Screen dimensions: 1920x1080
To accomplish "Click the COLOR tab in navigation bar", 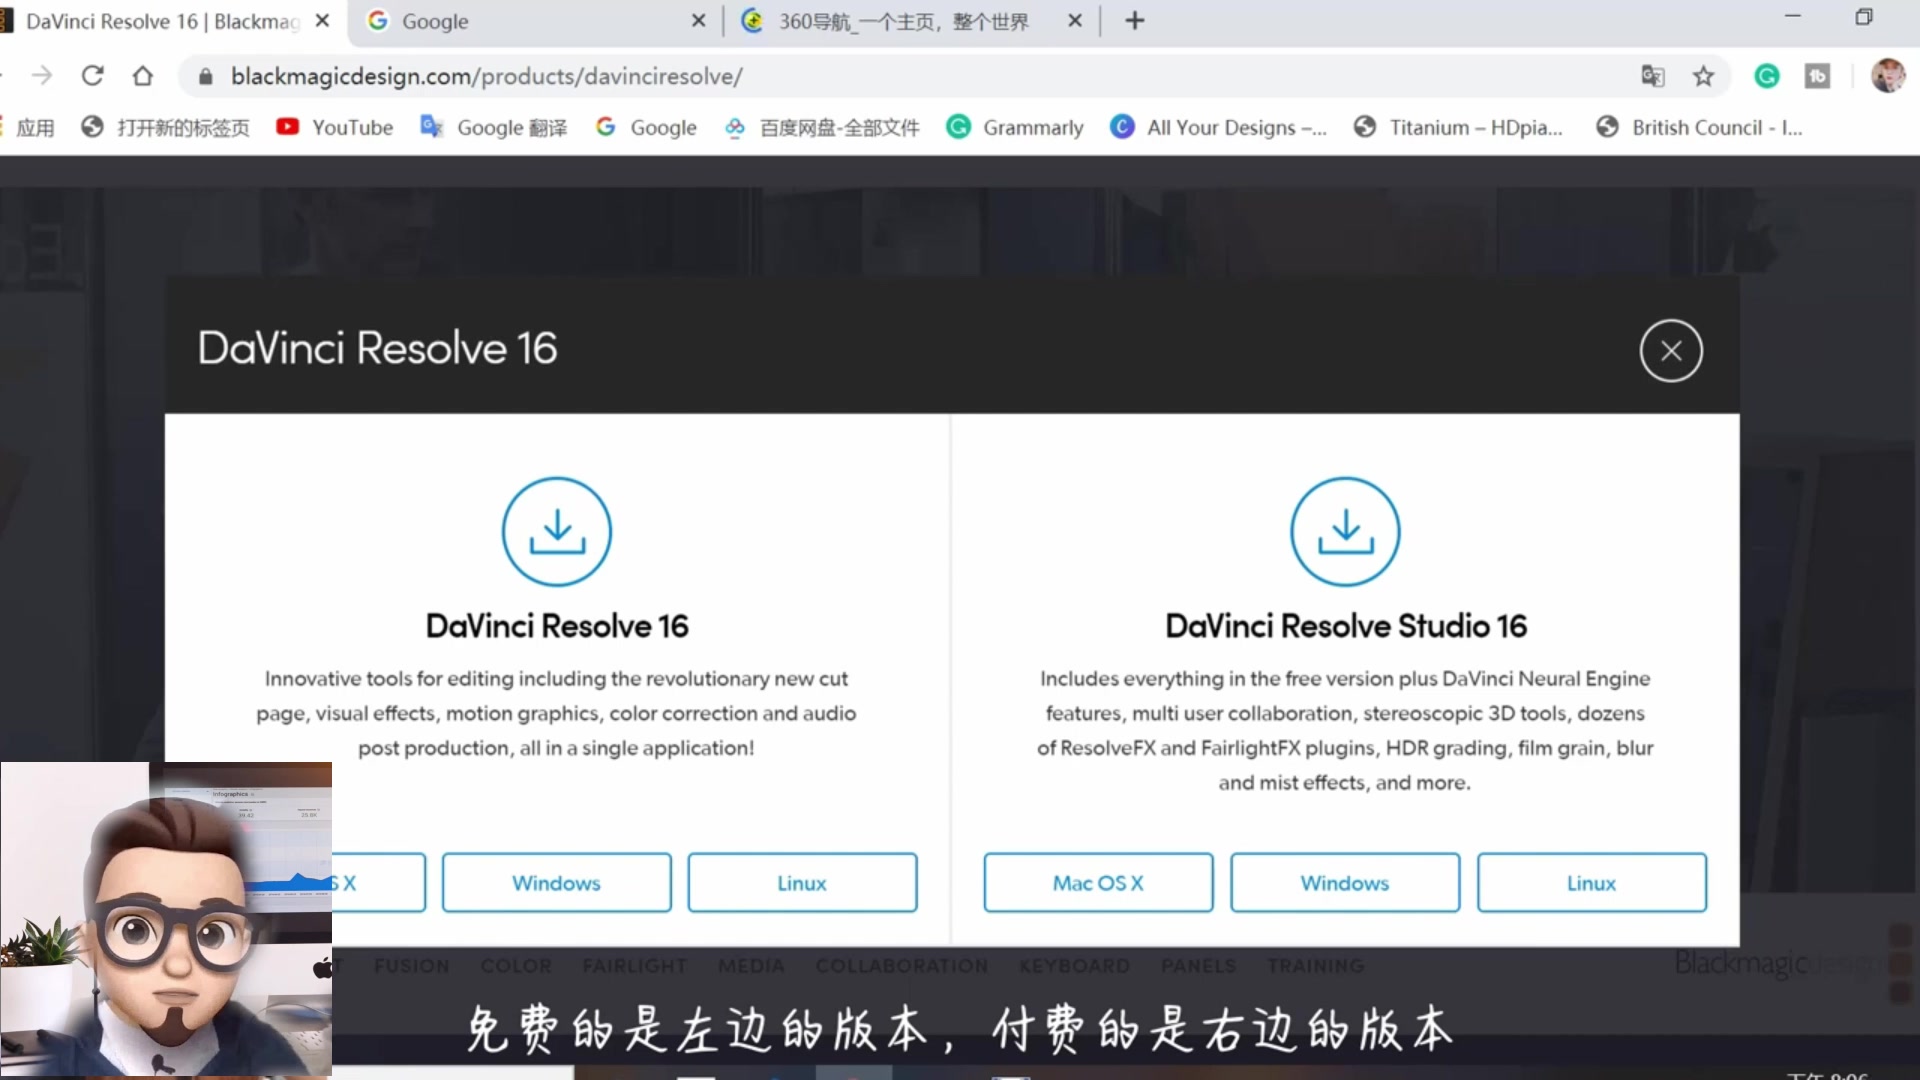I will tap(516, 965).
